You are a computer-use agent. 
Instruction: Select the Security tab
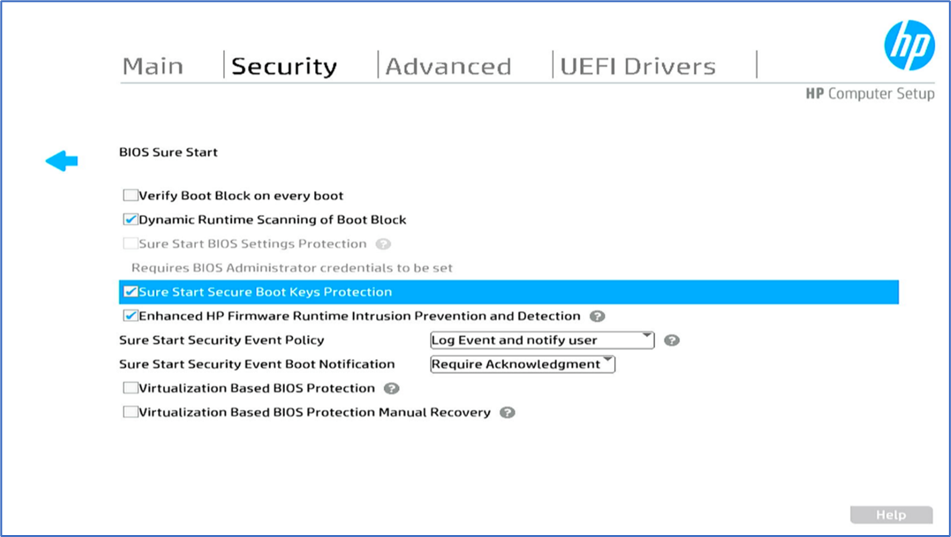coord(284,67)
